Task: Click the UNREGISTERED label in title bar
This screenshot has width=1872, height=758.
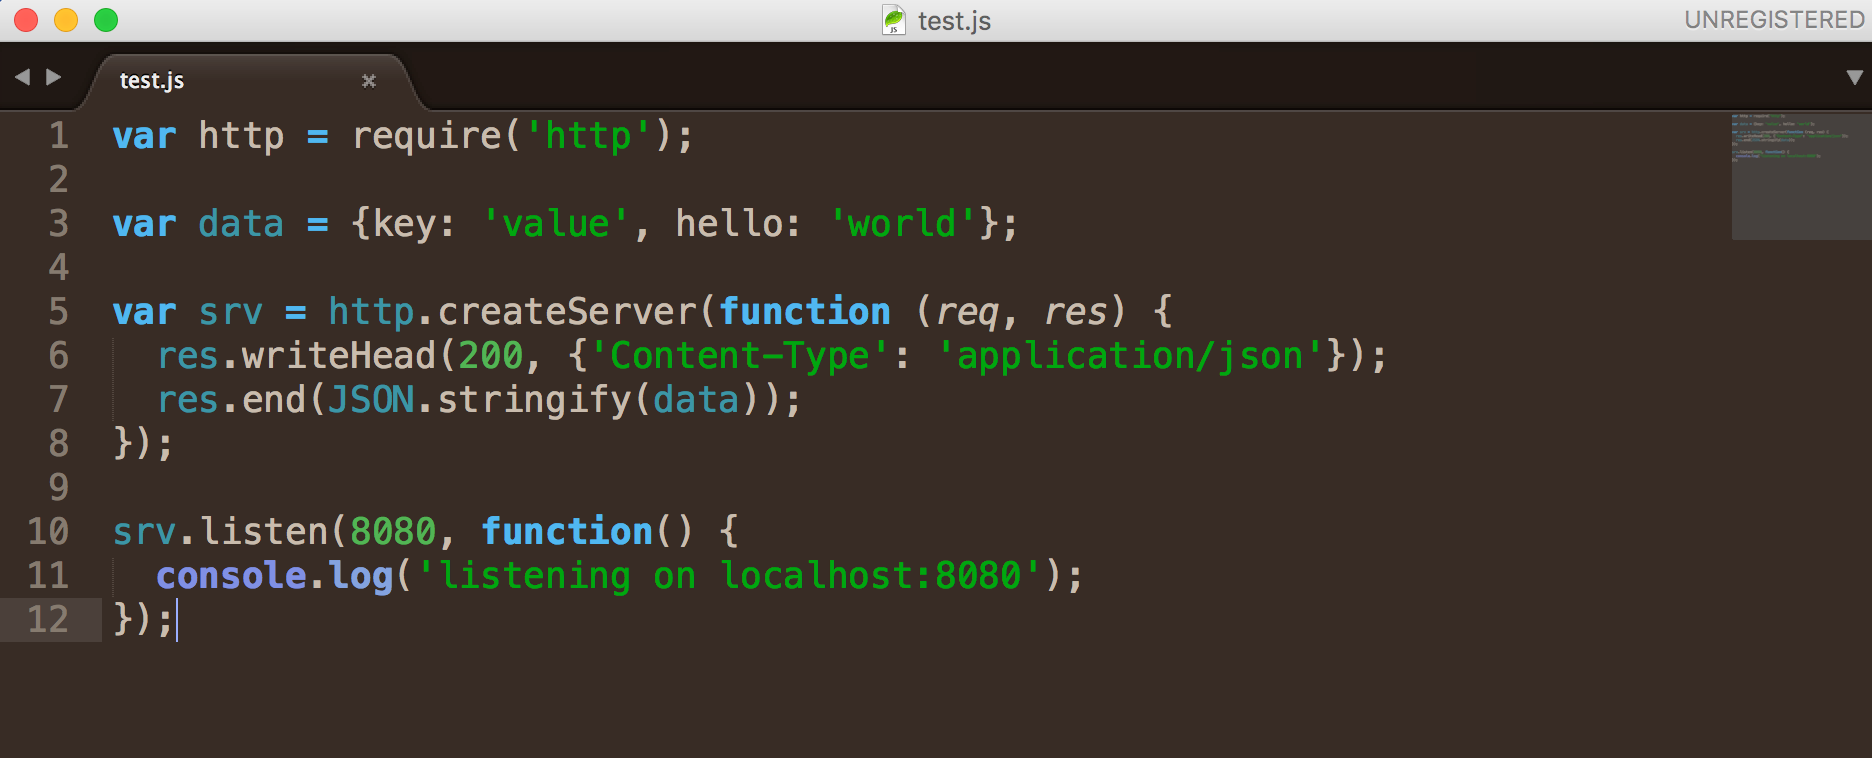Action: [1774, 20]
